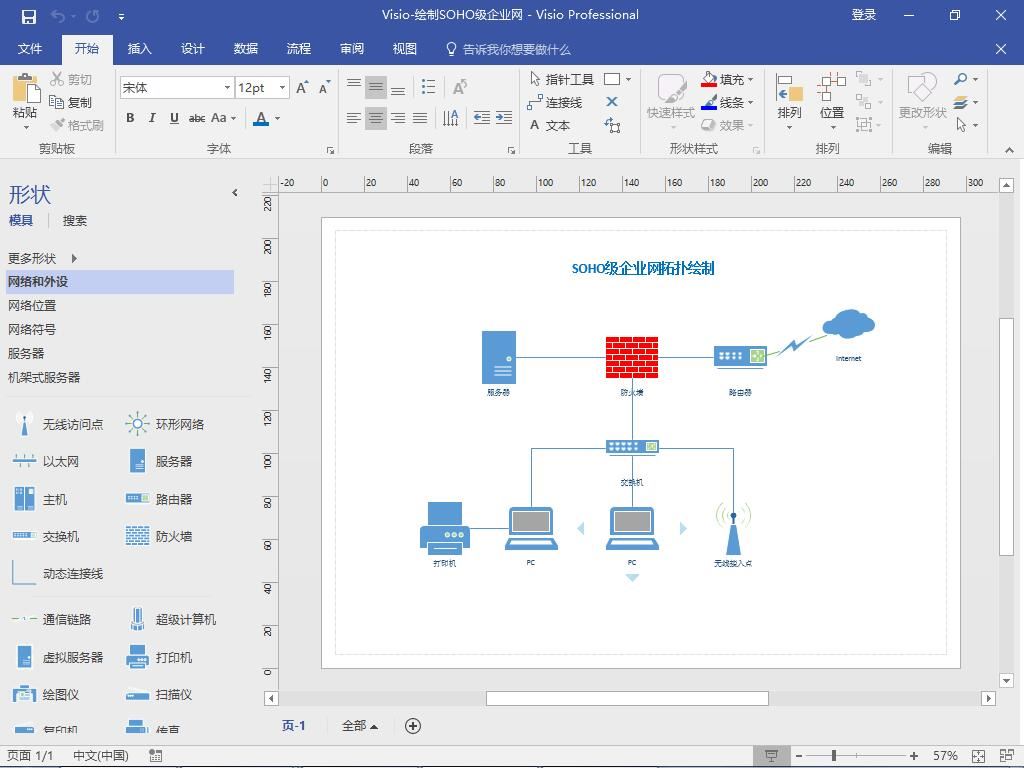This screenshot has width=1024, height=768.
Task: Click the add page plus icon
Action: pos(413,726)
